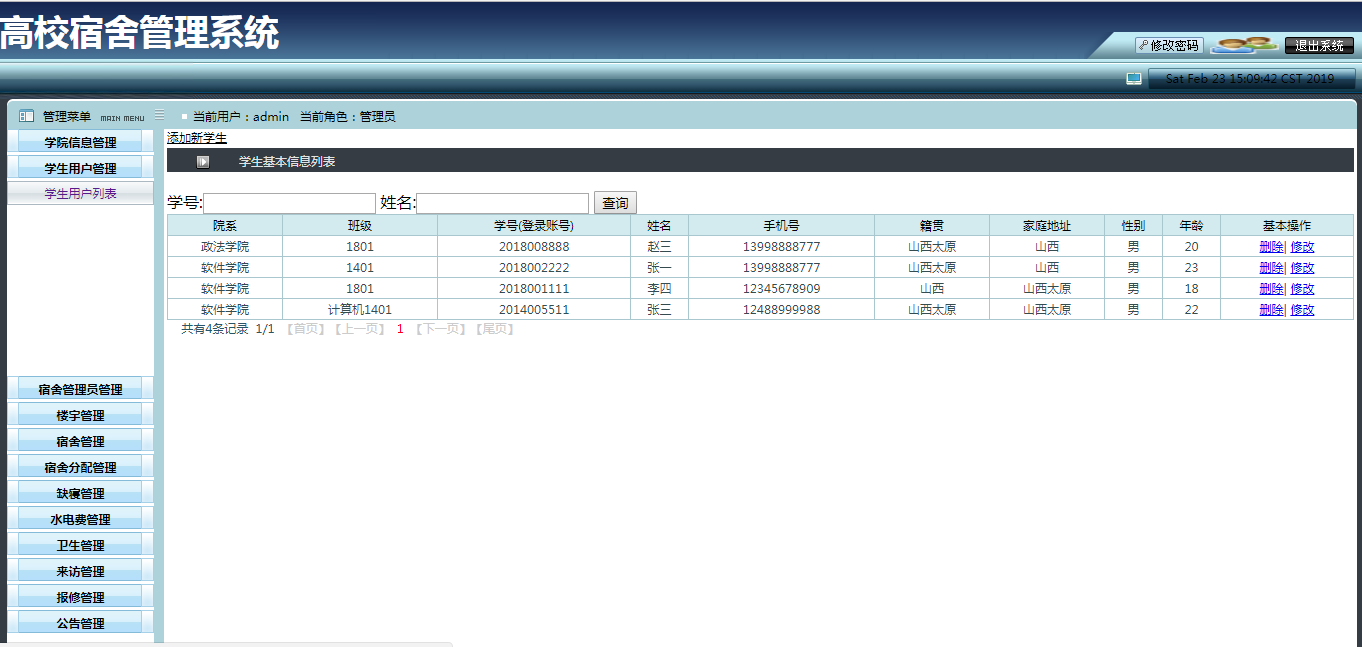The height and width of the screenshot is (647, 1362).
Task: Click class cell 计算机1401
Action: 360,309
